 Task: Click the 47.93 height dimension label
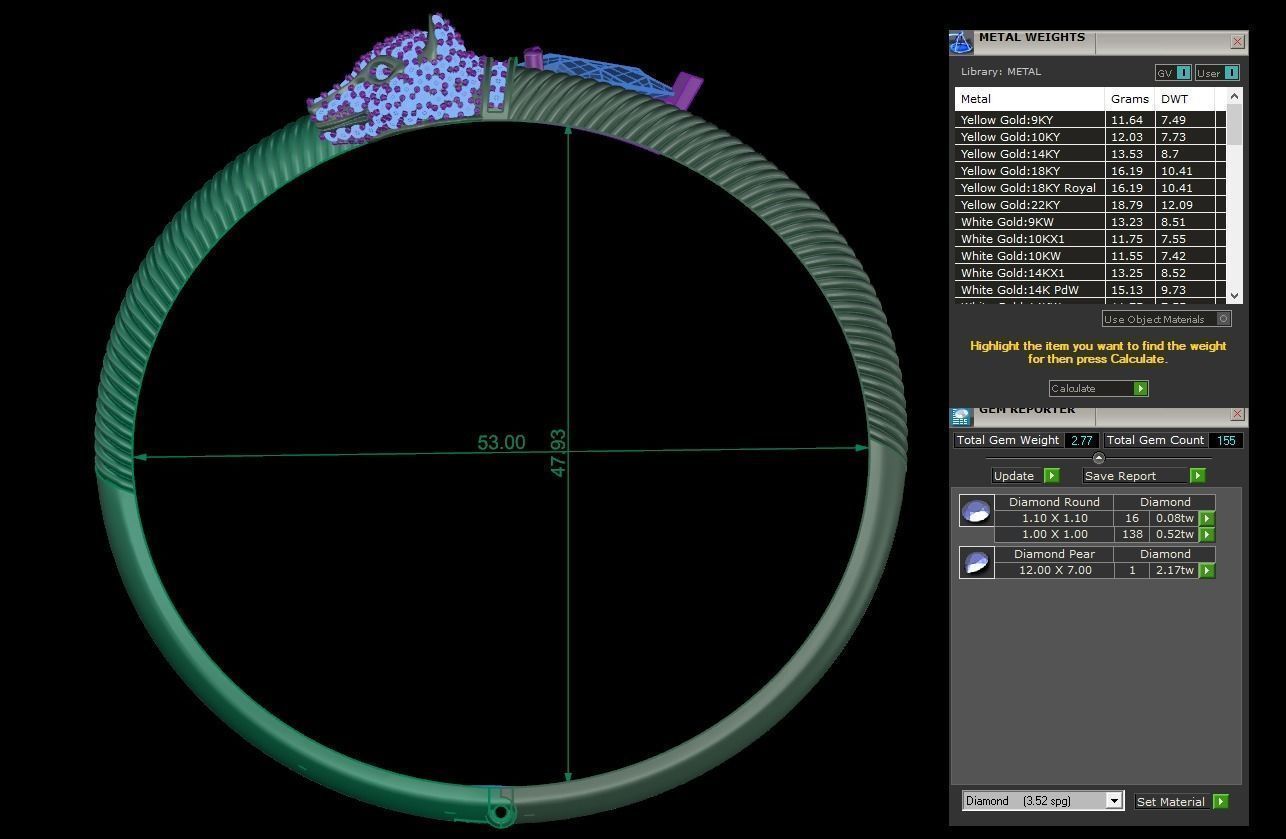[x=558, y=453]
